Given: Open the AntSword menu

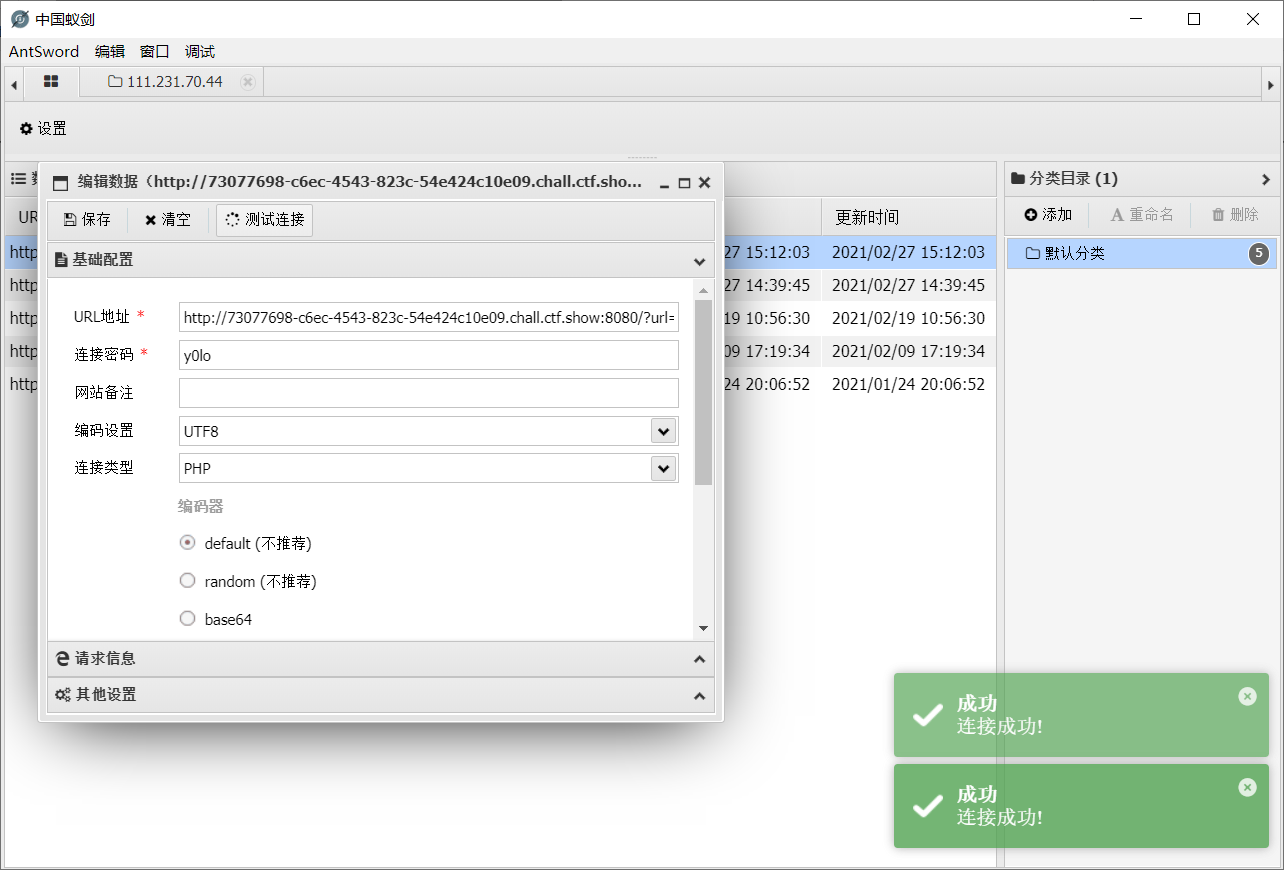Looking at the screenshot, I should 44,51.
